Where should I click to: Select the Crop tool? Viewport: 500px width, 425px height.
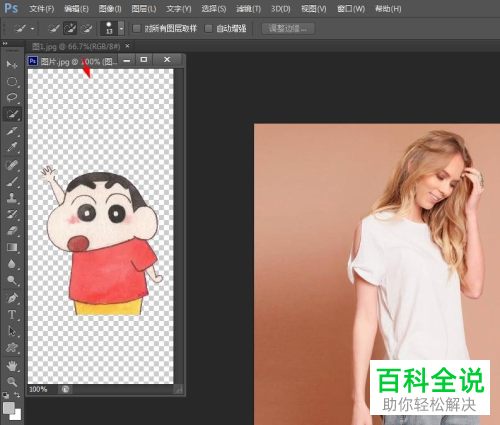[x=12, y=131]
